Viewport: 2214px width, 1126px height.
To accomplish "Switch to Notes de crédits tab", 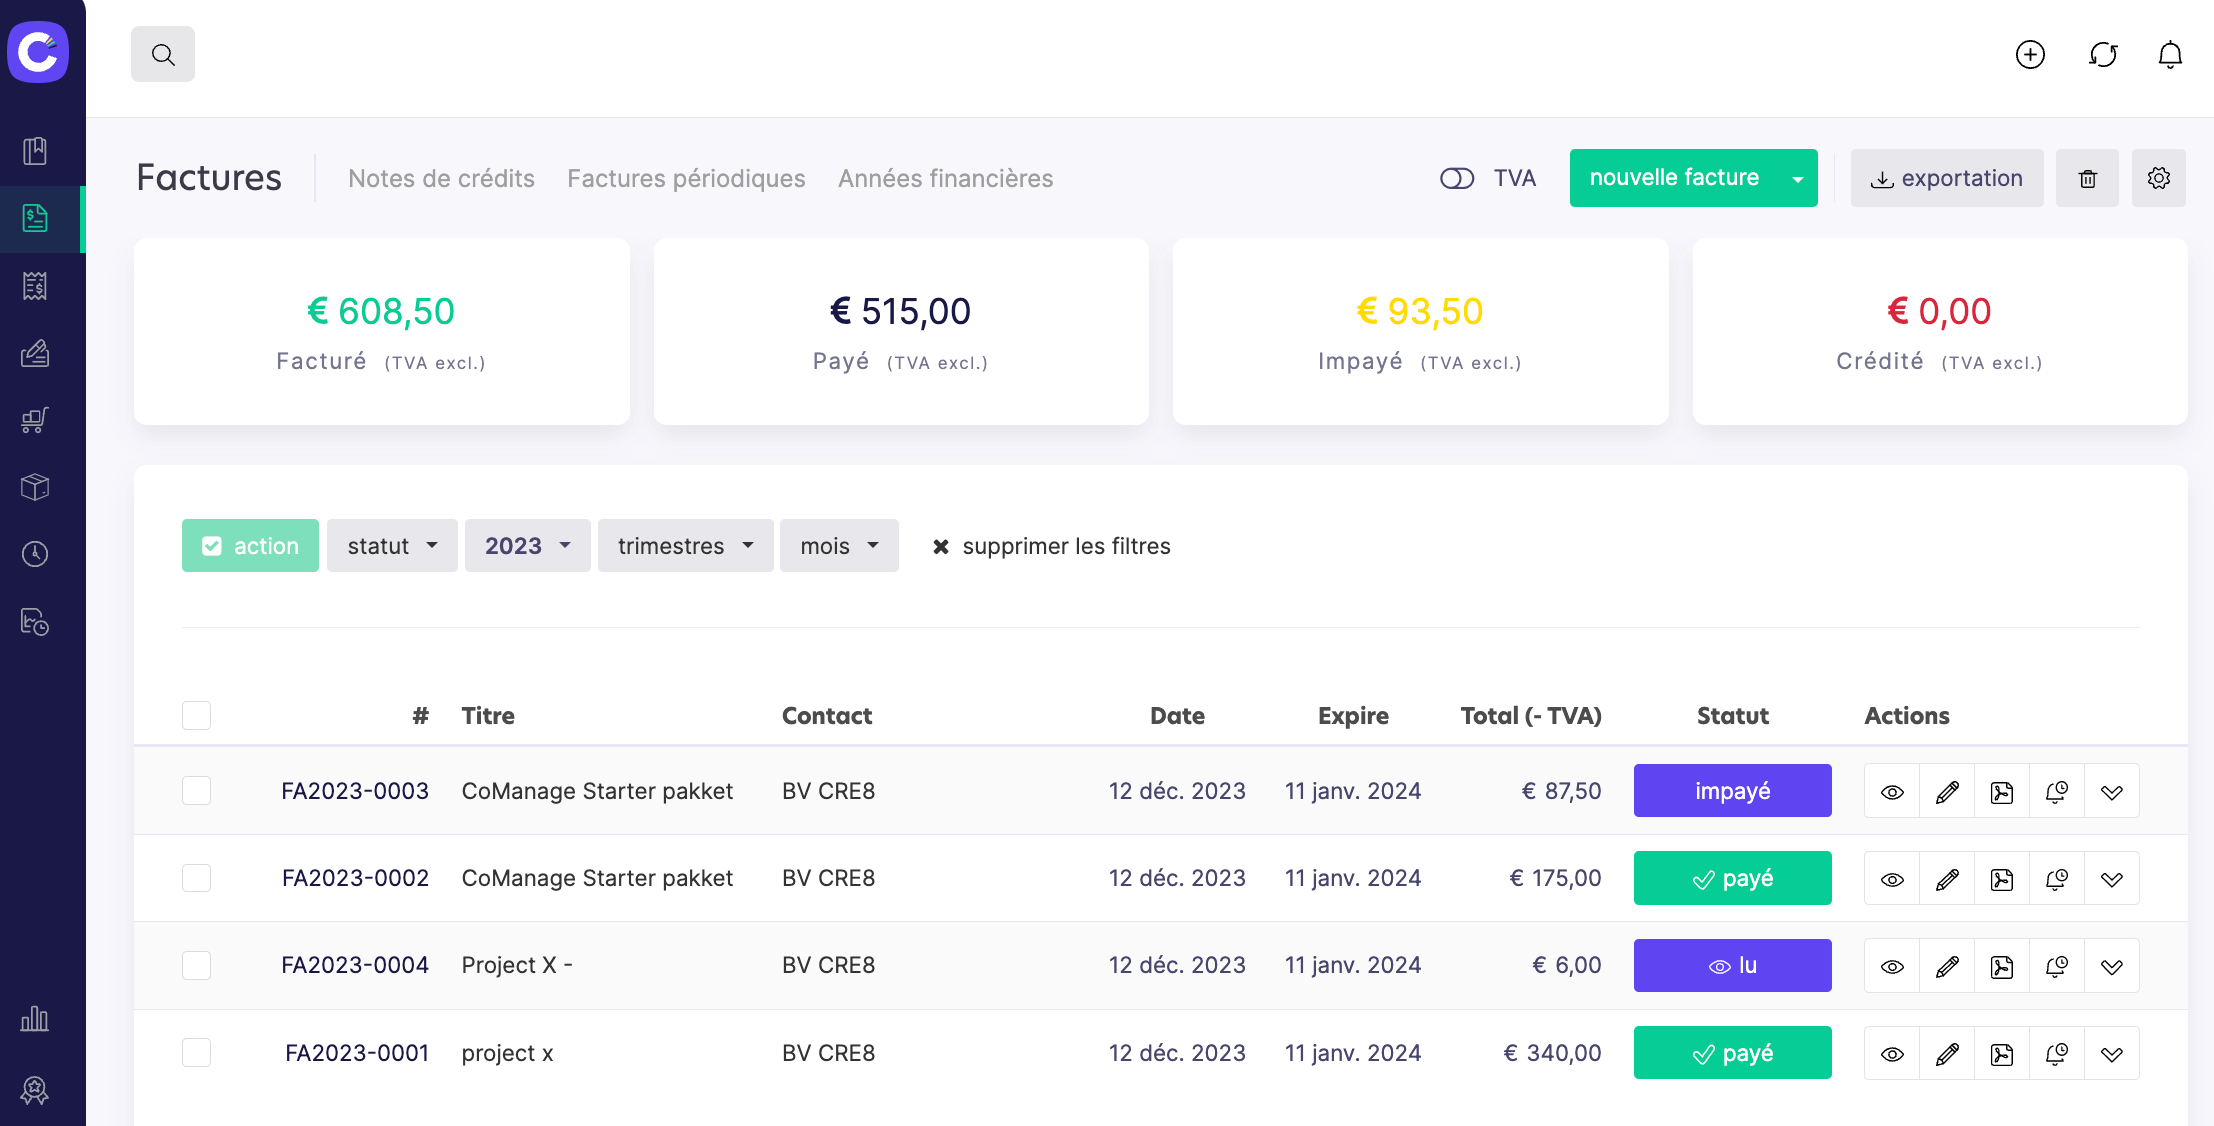I will click(x=441, y=178).
